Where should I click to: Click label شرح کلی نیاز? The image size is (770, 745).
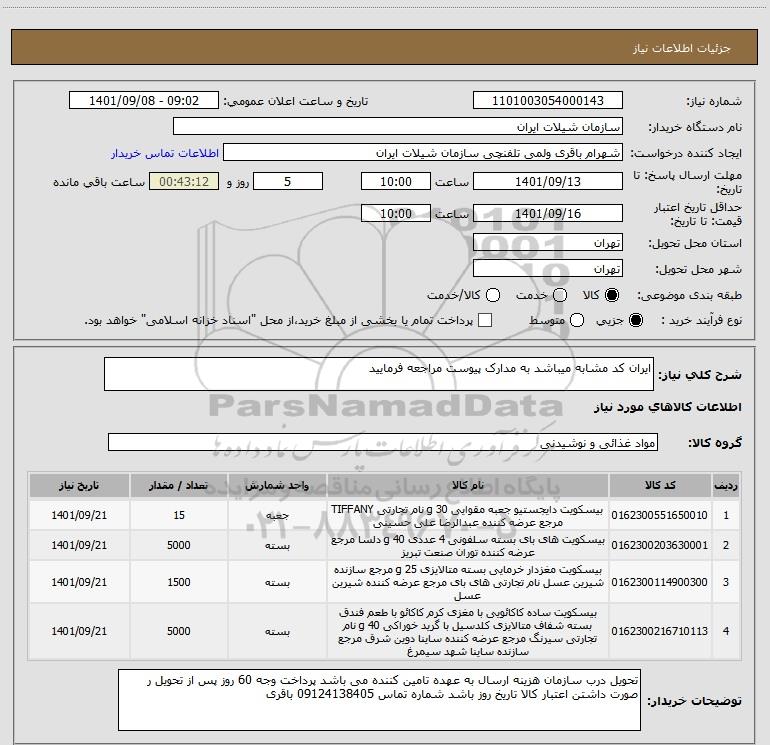coord(700,375)
